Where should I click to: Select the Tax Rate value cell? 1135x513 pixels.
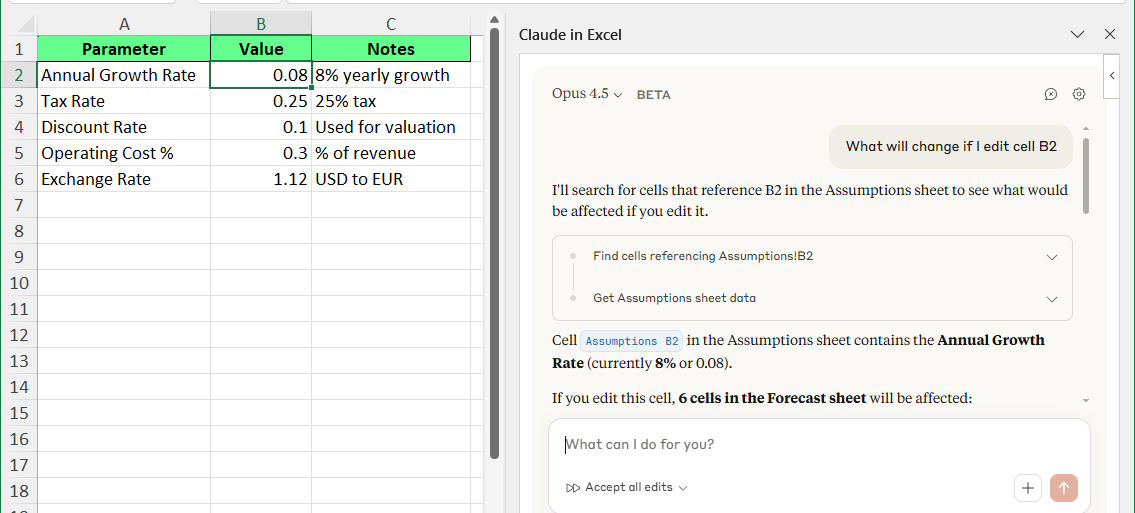pos(261,101)
